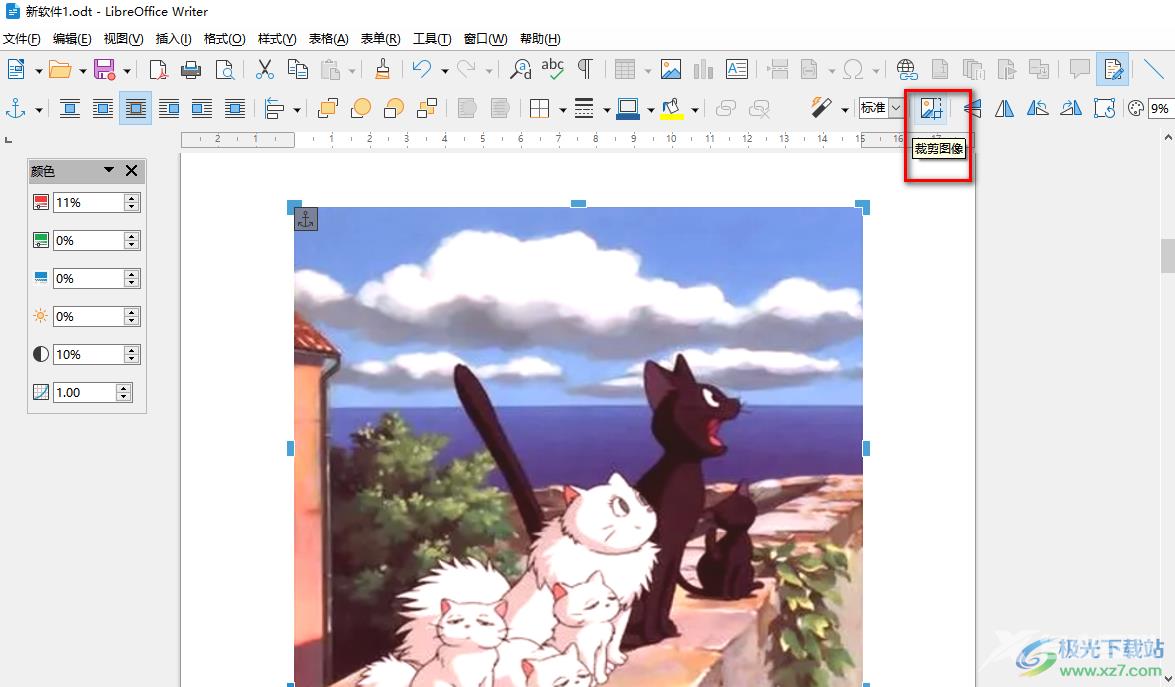
Task: Flip the image horizontally
Action: (x=1004, y=109)
